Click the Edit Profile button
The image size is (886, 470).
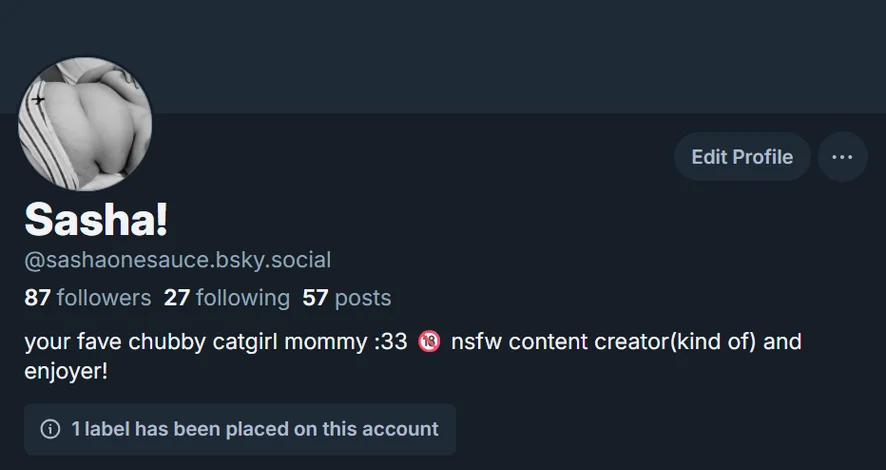(x=741, y=157)
